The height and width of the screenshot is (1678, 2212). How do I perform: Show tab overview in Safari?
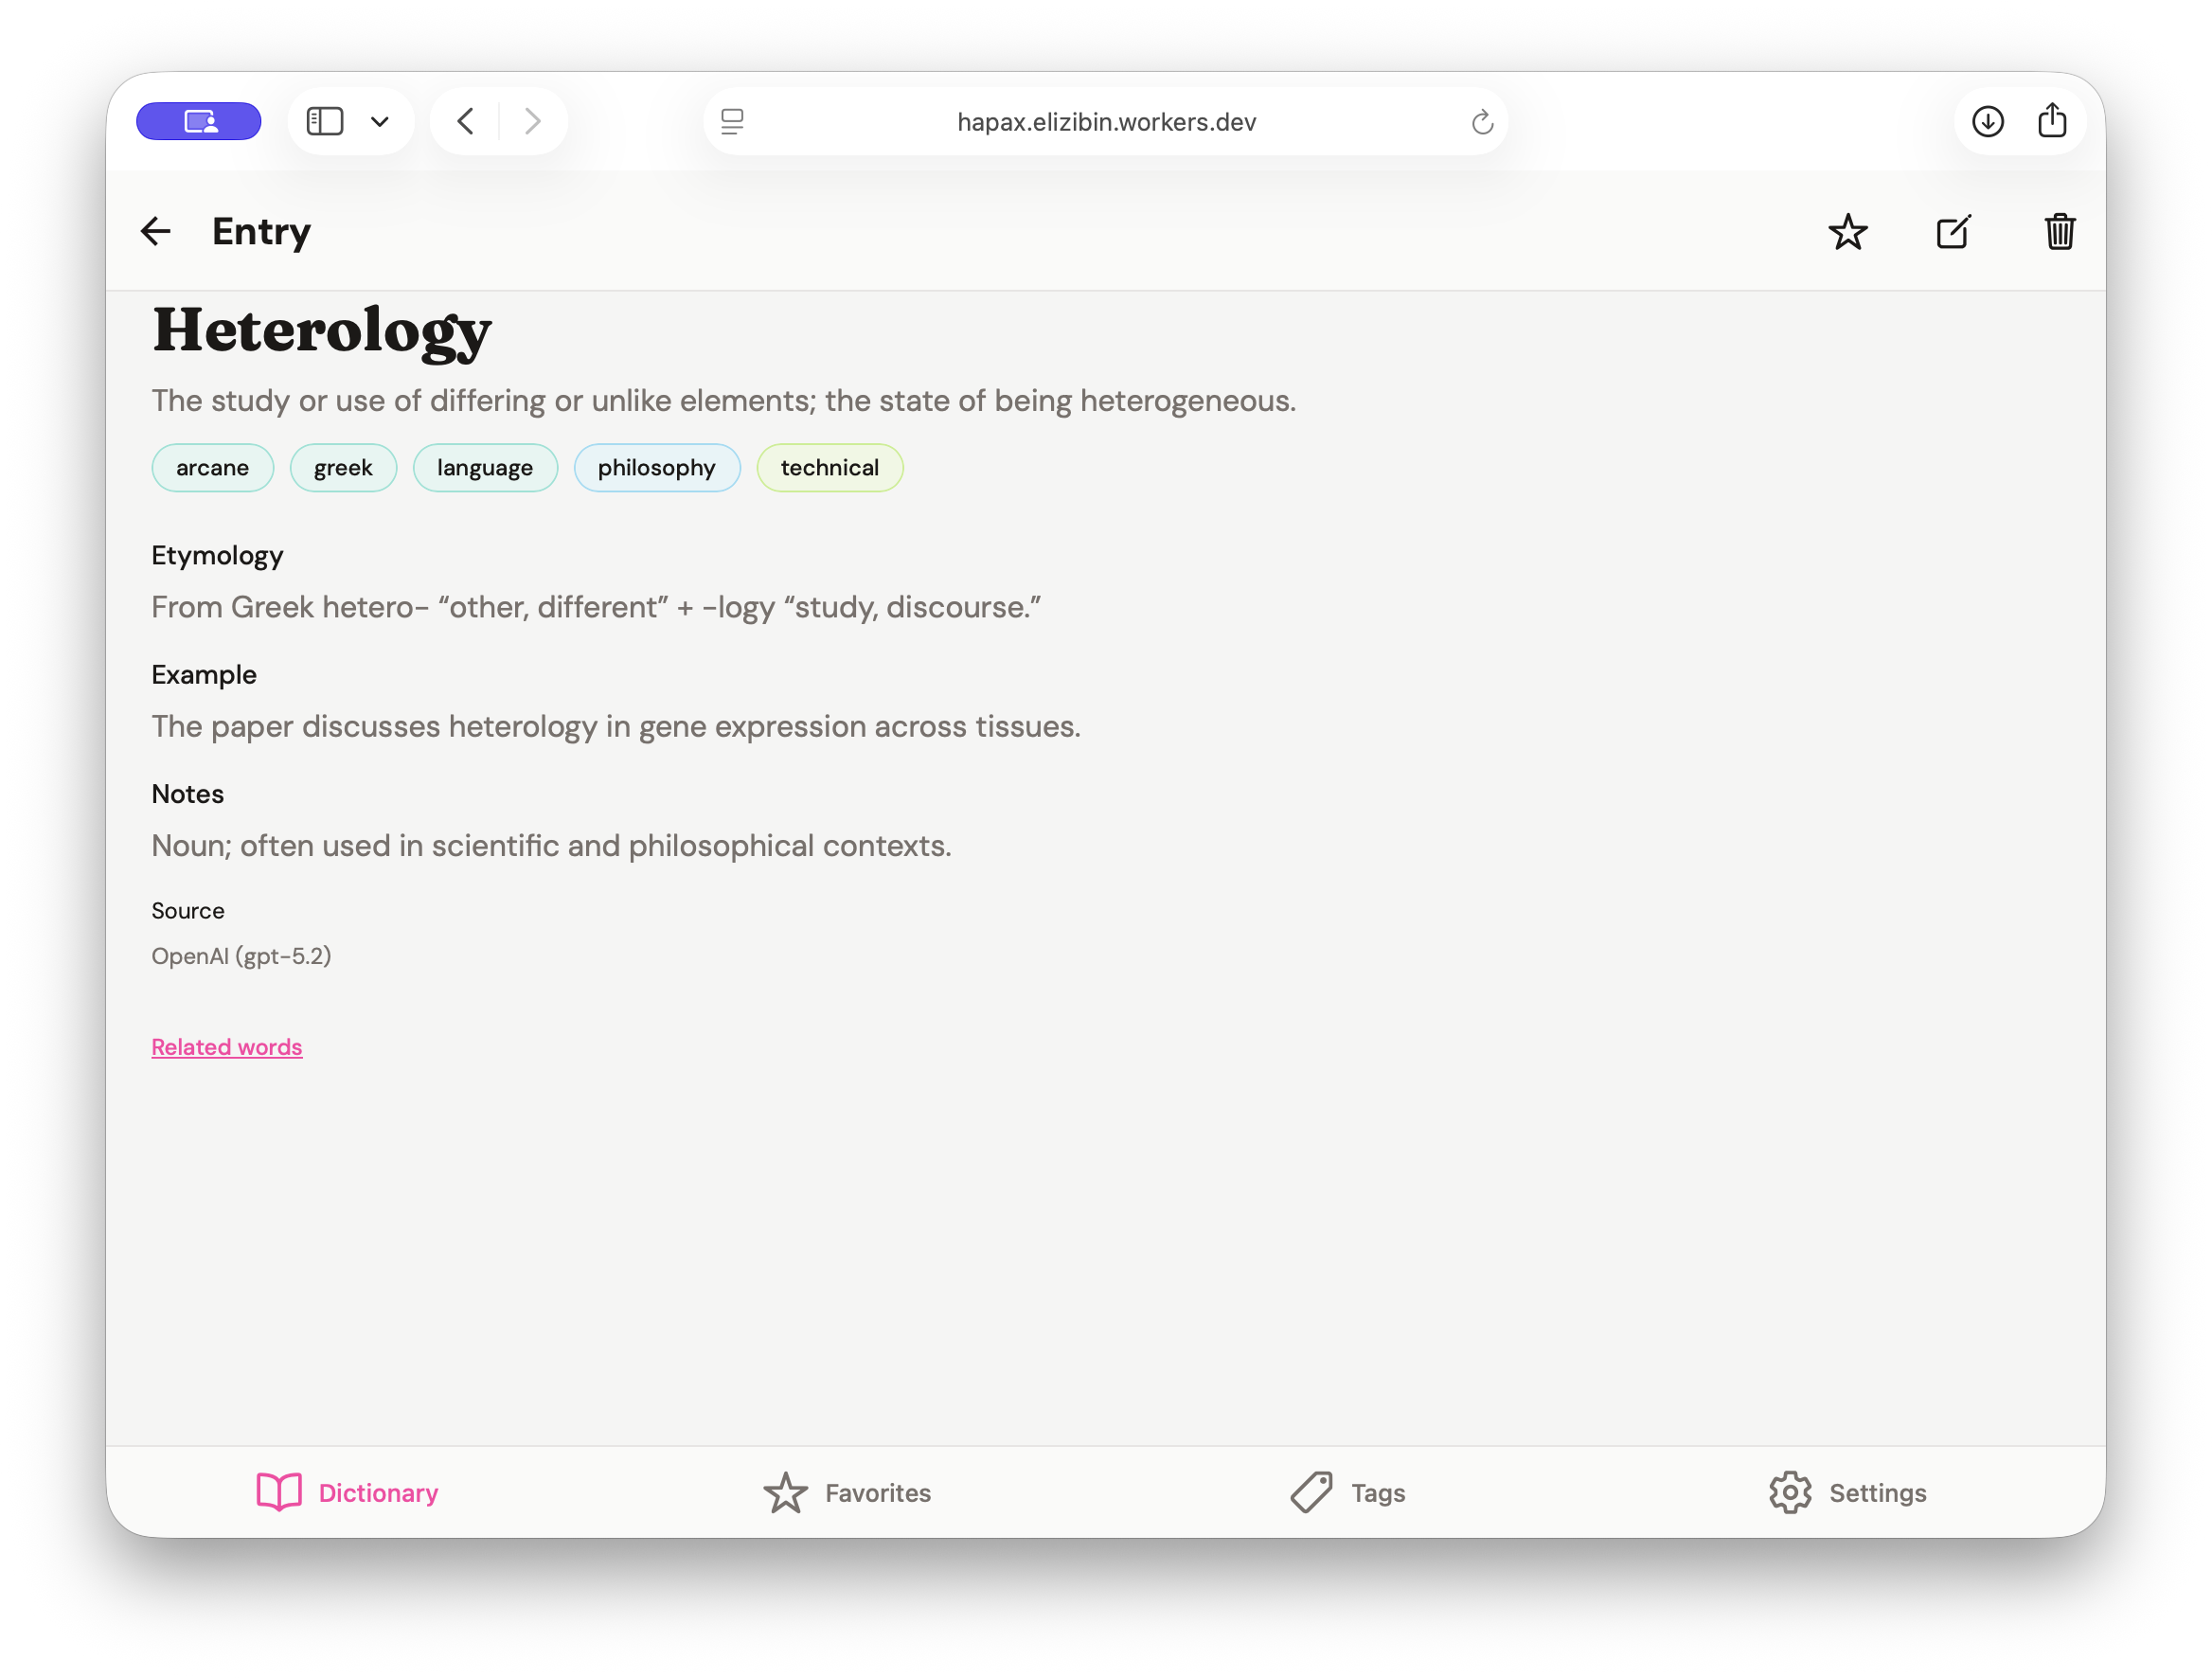click(198, 120)
